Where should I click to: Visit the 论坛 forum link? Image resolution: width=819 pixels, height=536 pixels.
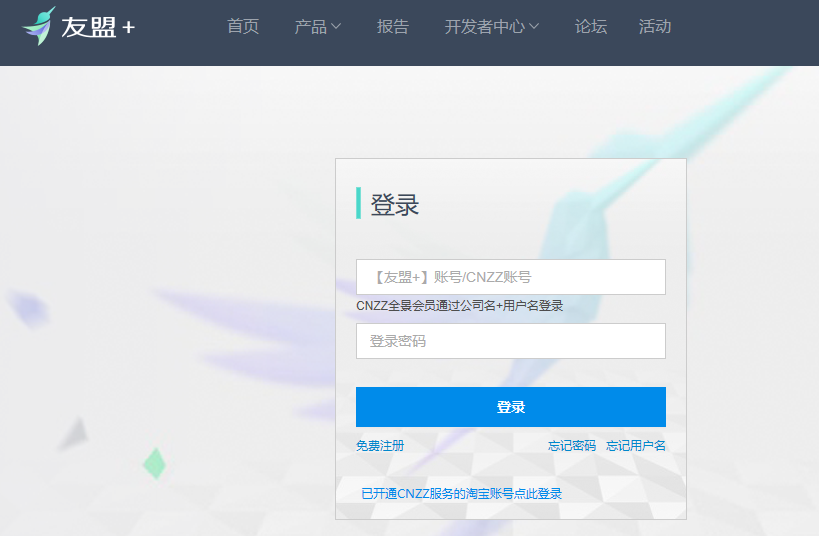tap(591, 27)
